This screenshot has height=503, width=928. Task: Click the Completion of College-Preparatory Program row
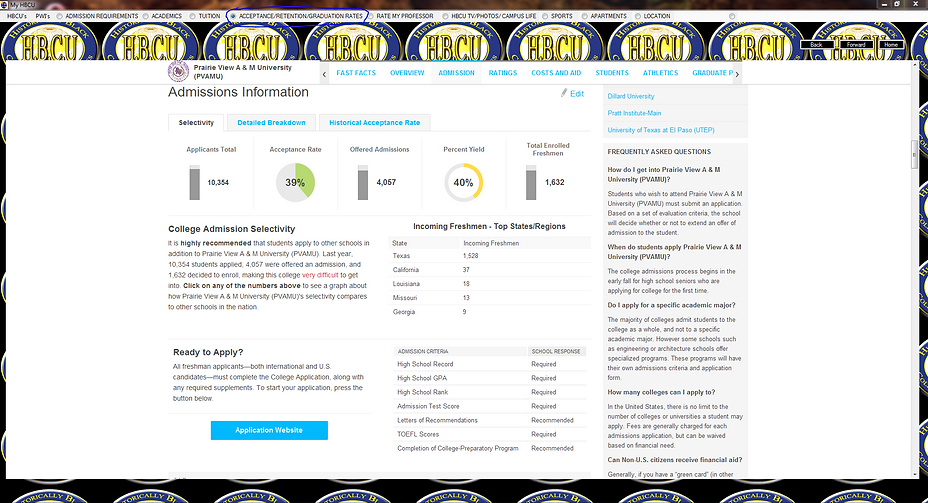tap(490, 449)
